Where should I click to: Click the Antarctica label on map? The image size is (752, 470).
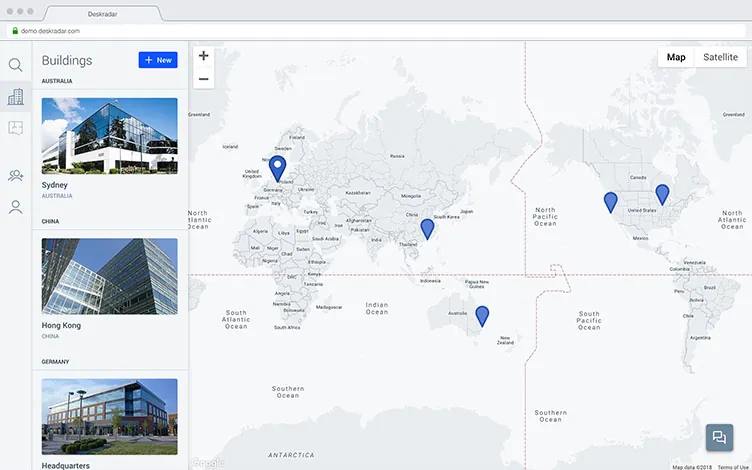click(292, 455)
